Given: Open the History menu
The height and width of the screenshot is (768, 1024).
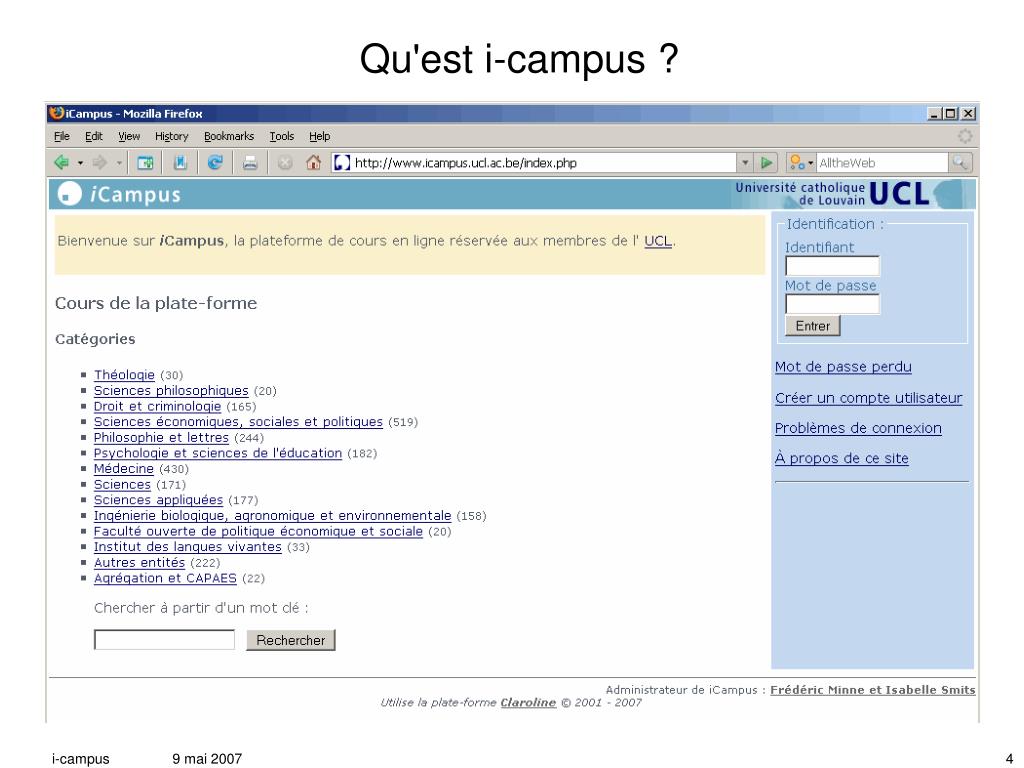Looking at the screenshot, I should (171, 136).
